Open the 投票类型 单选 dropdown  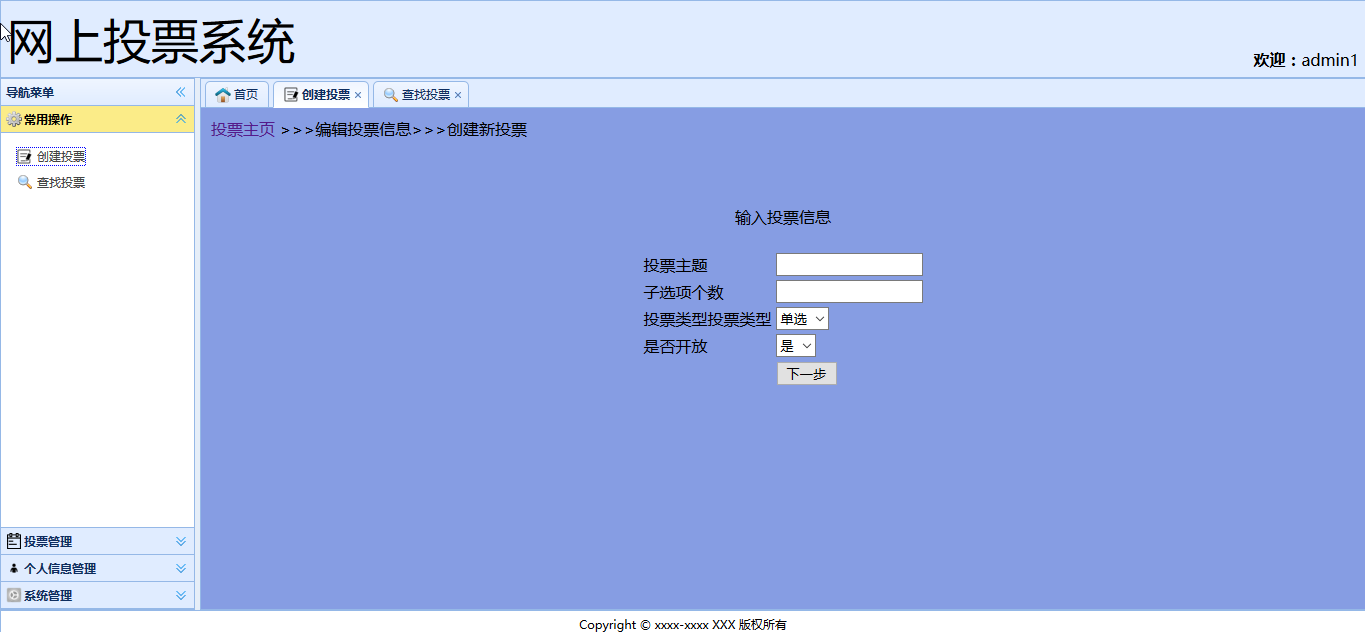pyautogui.click(x=802, y=319)
